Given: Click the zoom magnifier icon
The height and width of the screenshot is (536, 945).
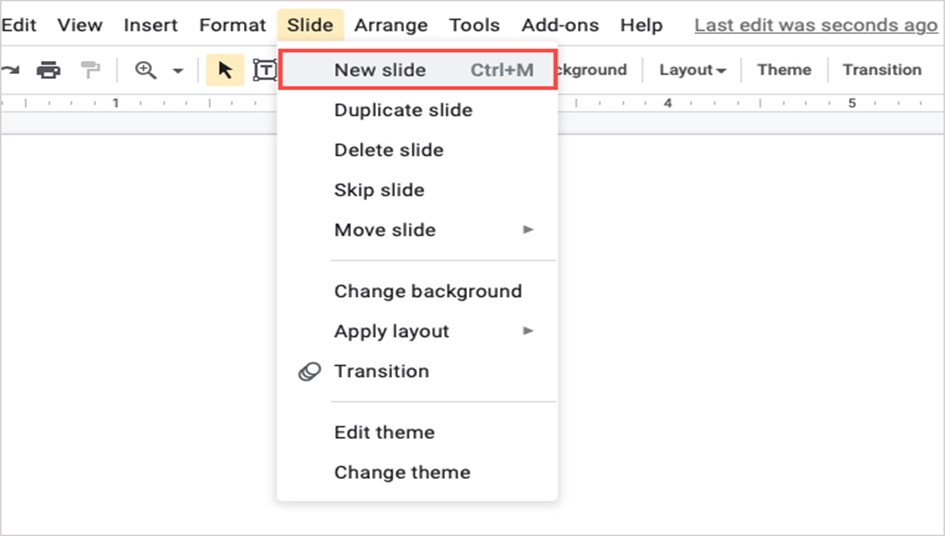Looking at the screenshot, I should (146, 70).
